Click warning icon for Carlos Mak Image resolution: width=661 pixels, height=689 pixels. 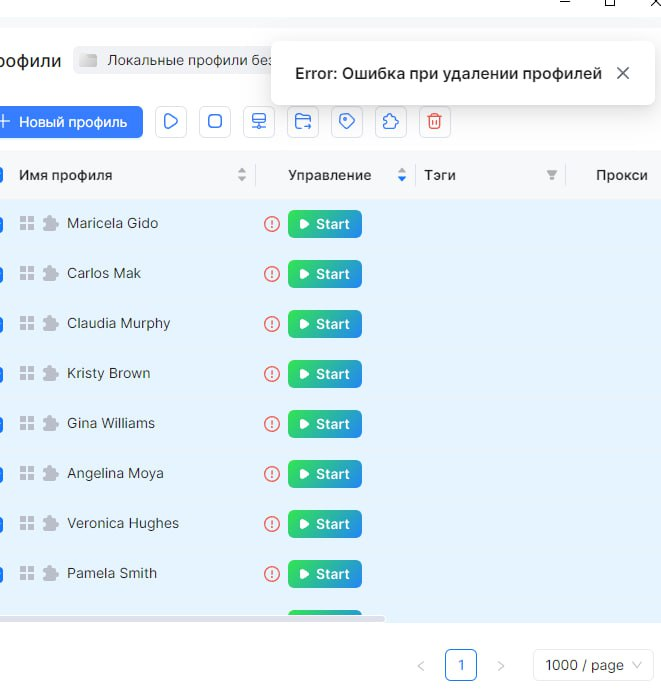pyautogui.click(x=272, y=274)
